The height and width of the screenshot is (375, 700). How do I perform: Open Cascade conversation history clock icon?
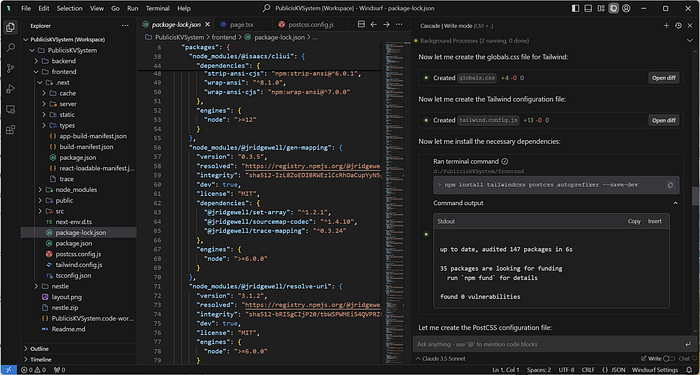coord(678,26)
